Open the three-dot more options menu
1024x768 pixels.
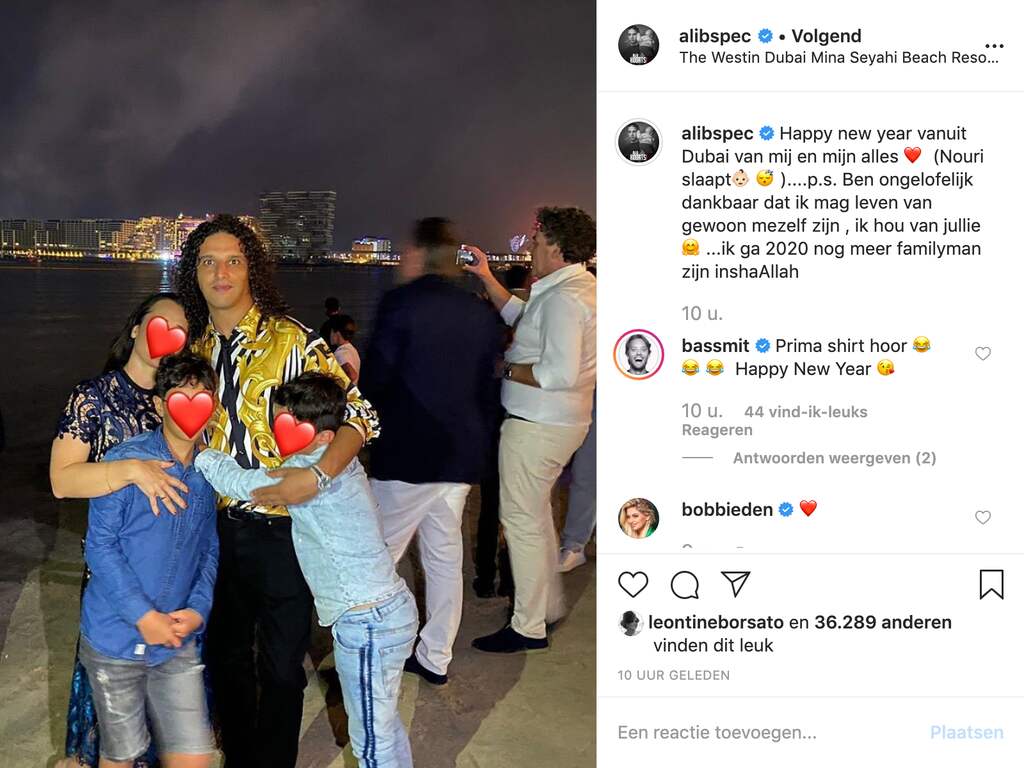point(994,46)
